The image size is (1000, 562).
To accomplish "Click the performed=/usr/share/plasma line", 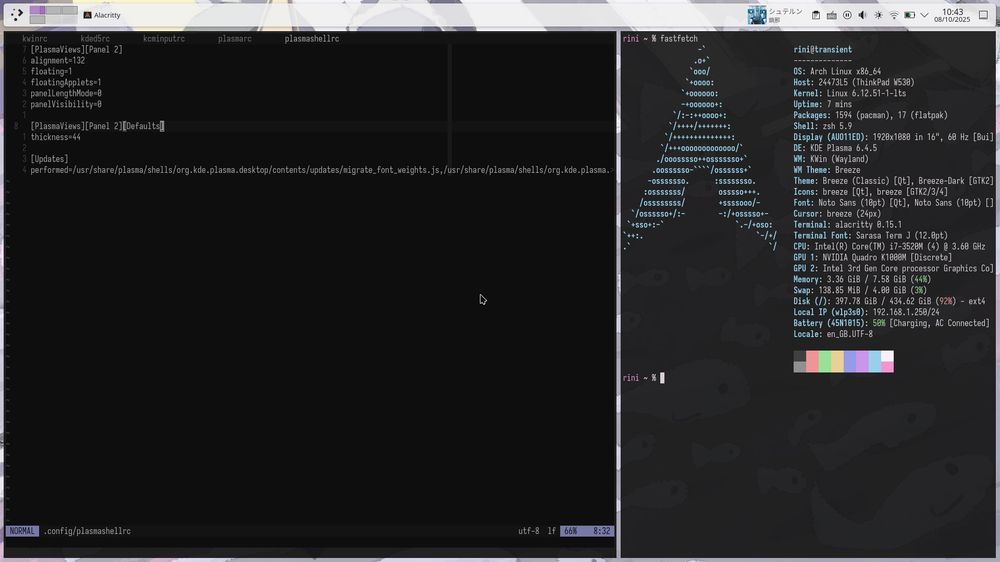I will (321, 170).
